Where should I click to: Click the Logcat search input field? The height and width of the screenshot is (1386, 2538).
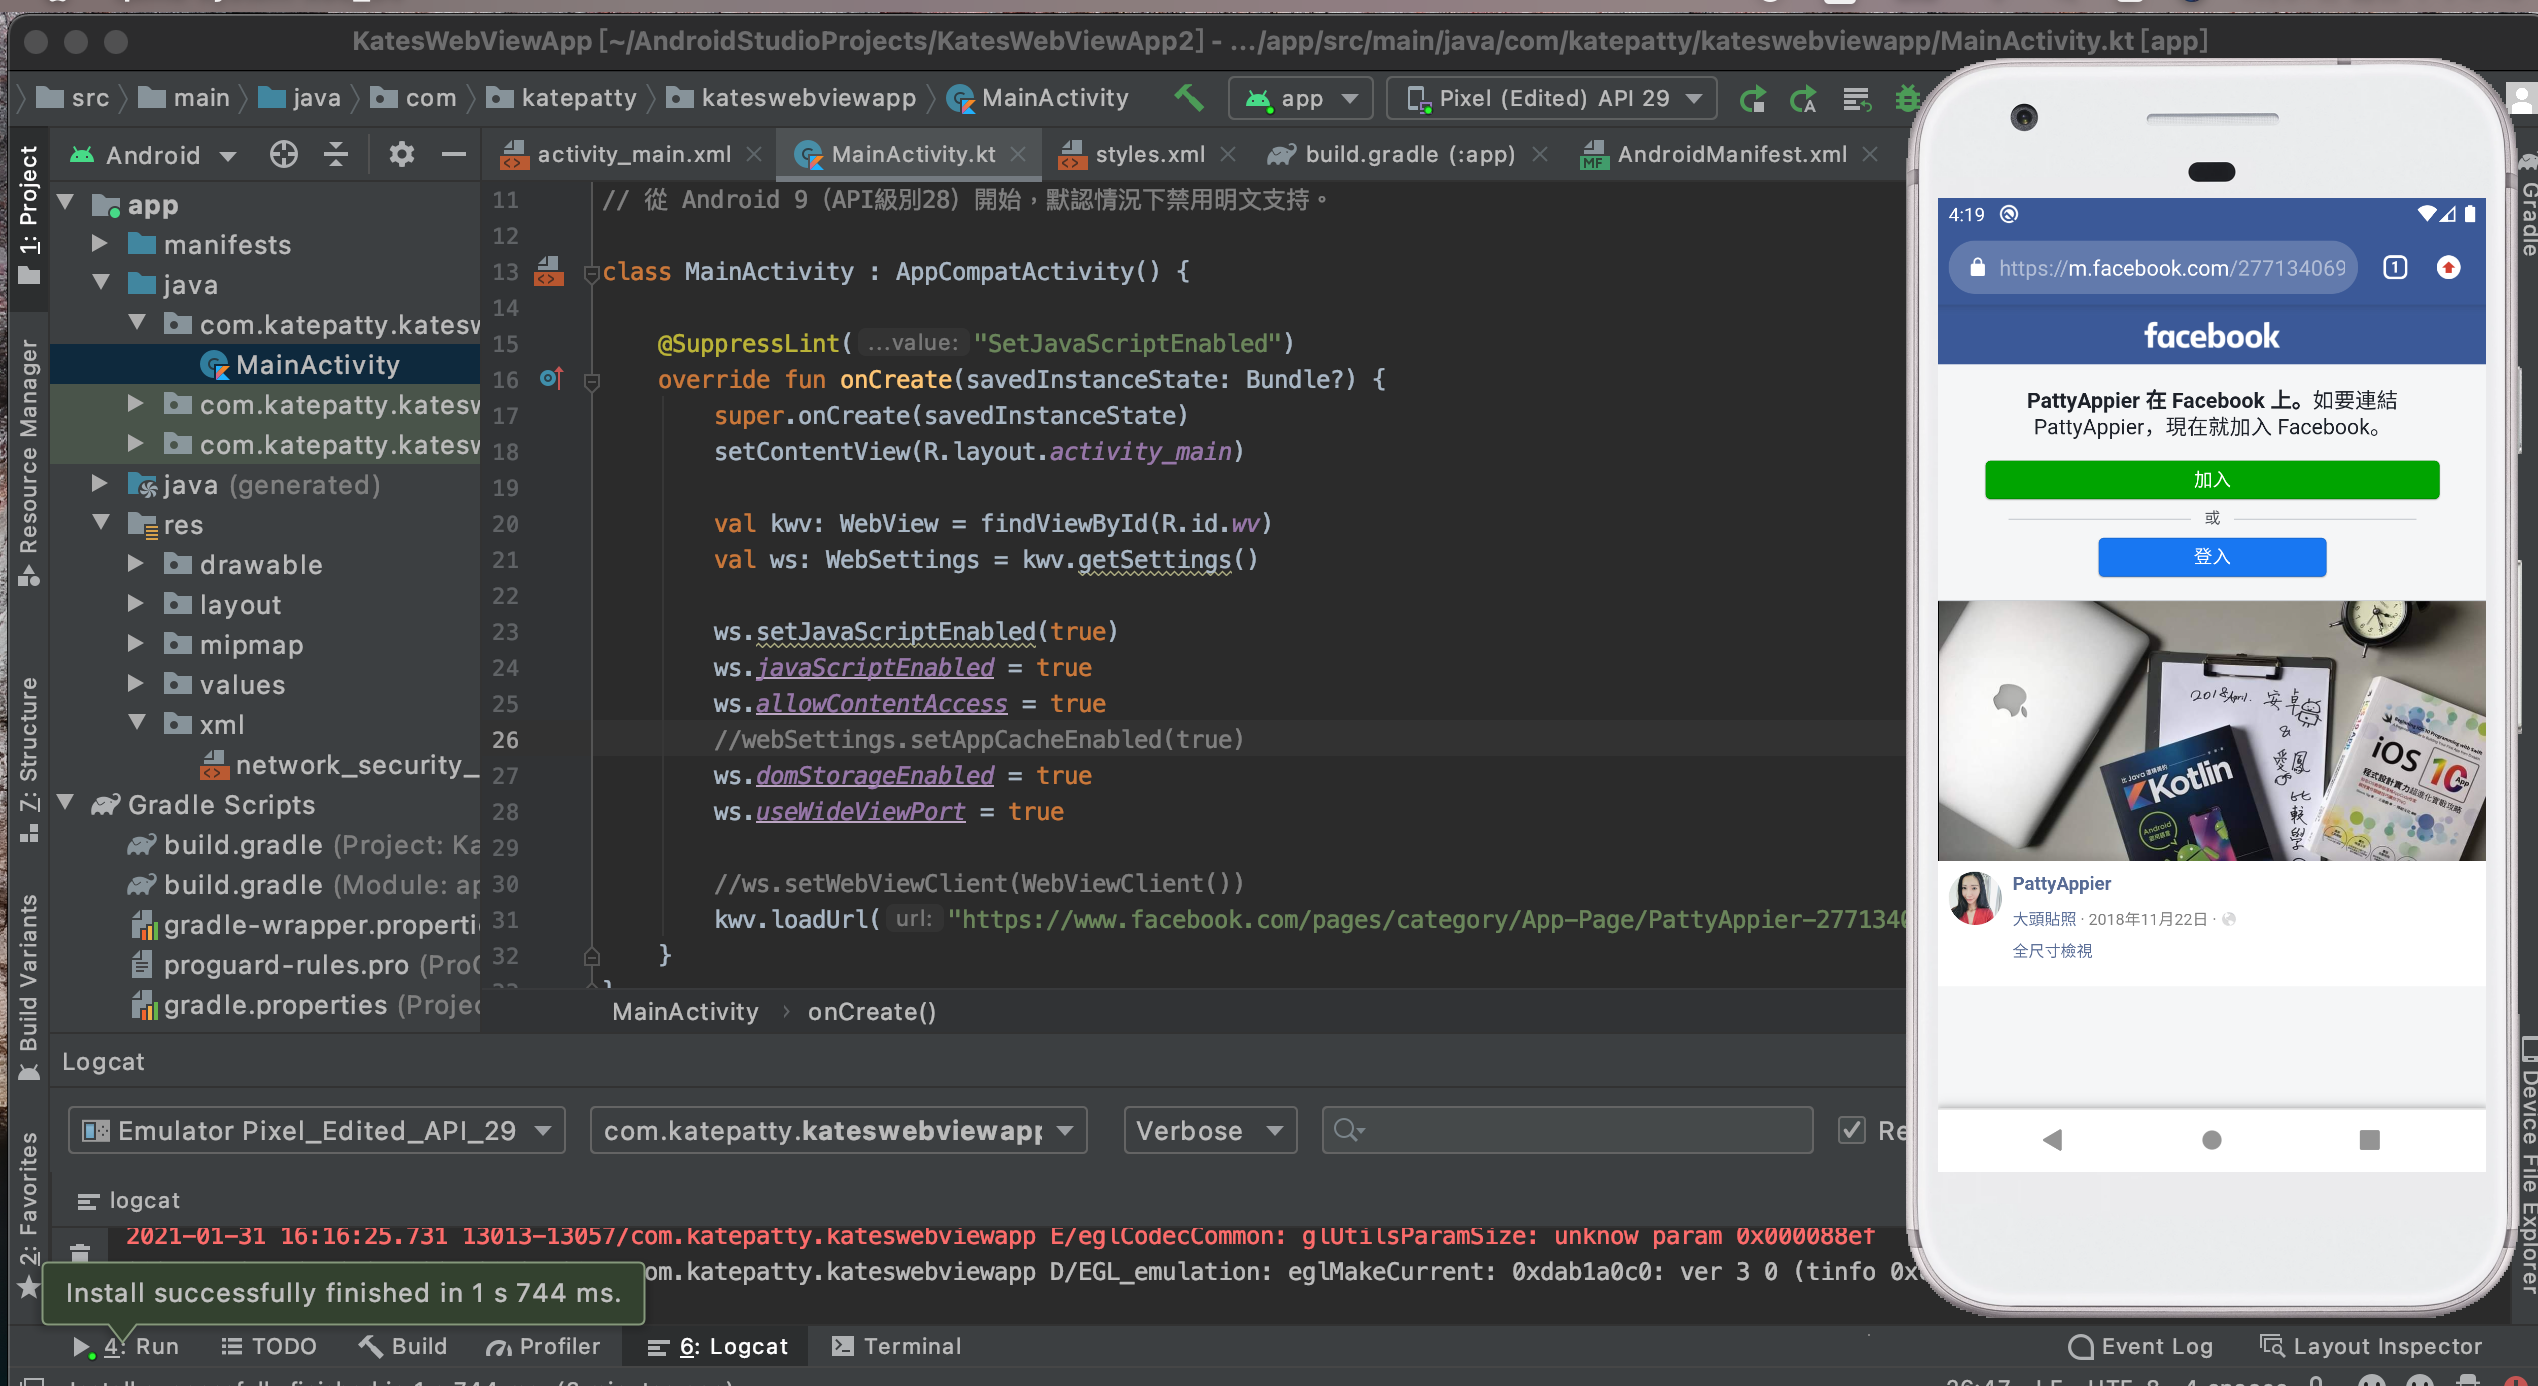1580,1130
